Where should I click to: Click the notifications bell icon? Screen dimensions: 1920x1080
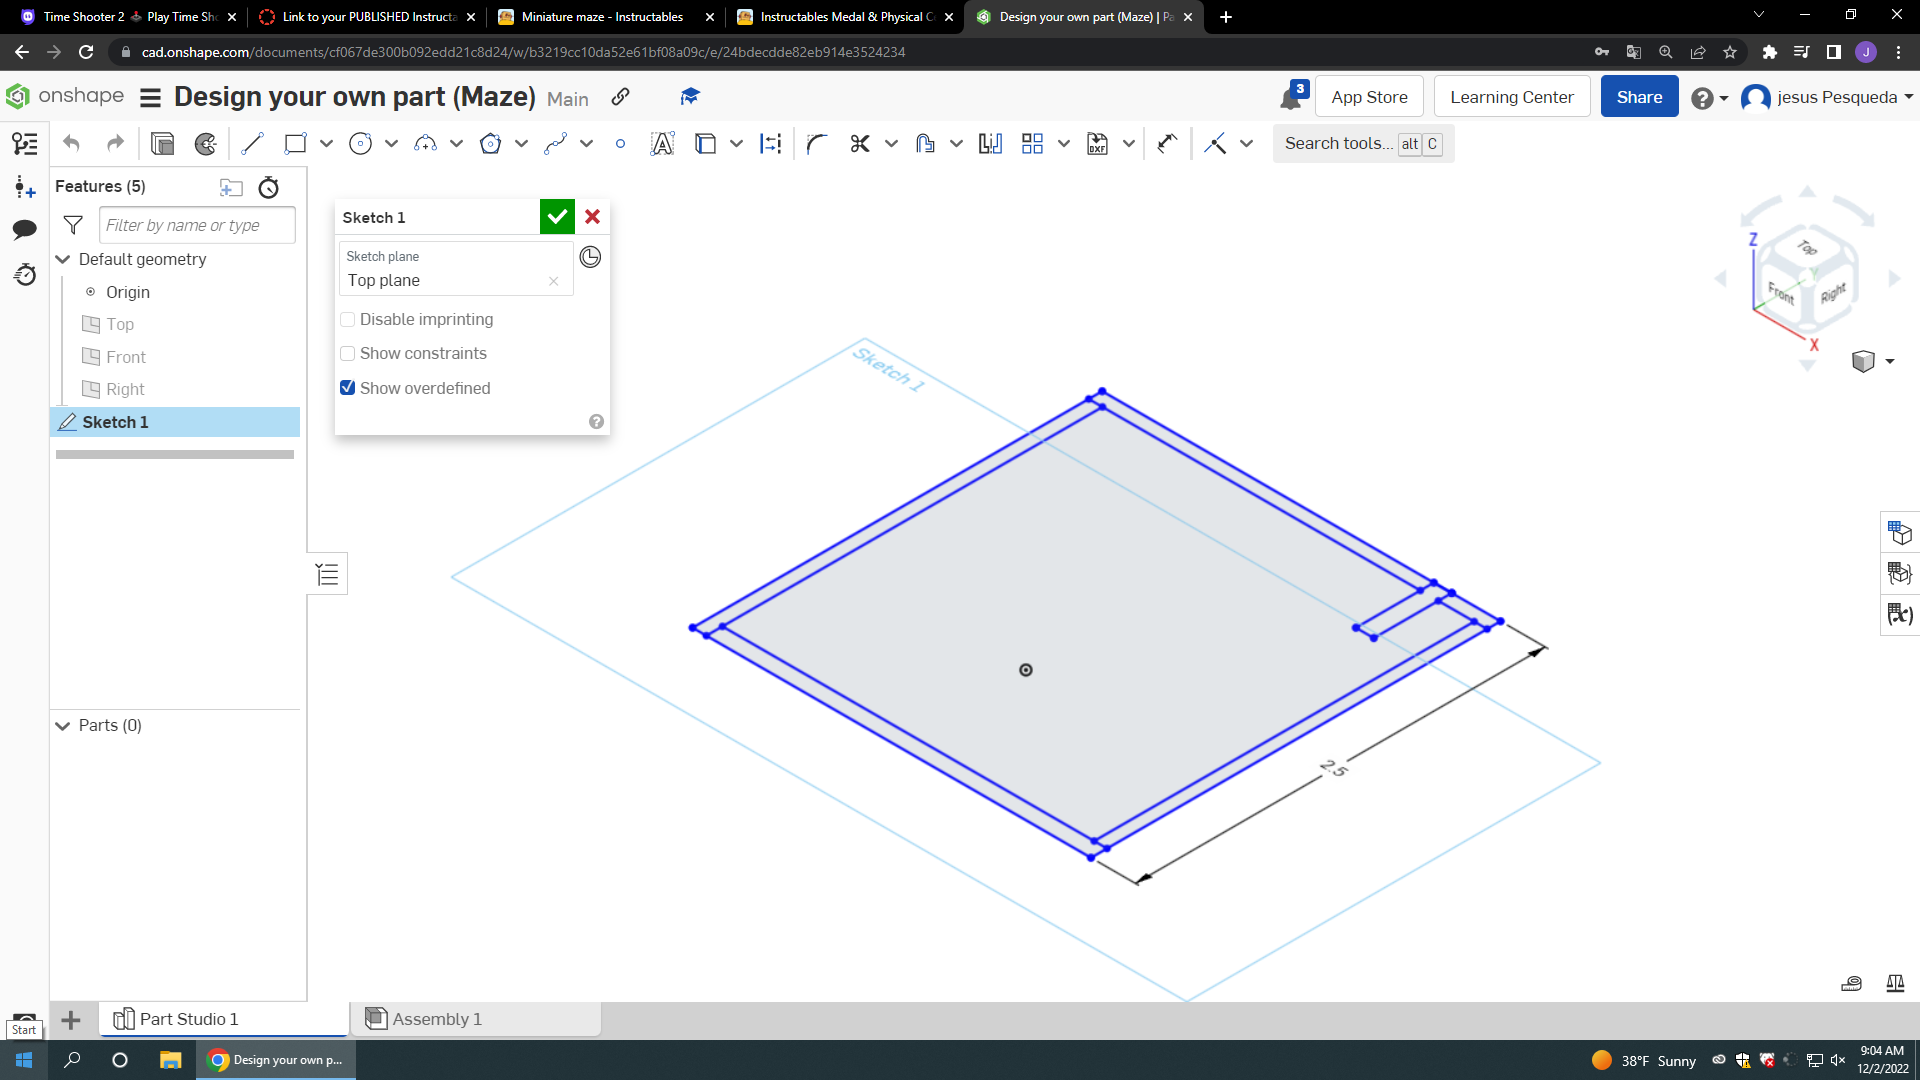click(x=1290, y=96)
